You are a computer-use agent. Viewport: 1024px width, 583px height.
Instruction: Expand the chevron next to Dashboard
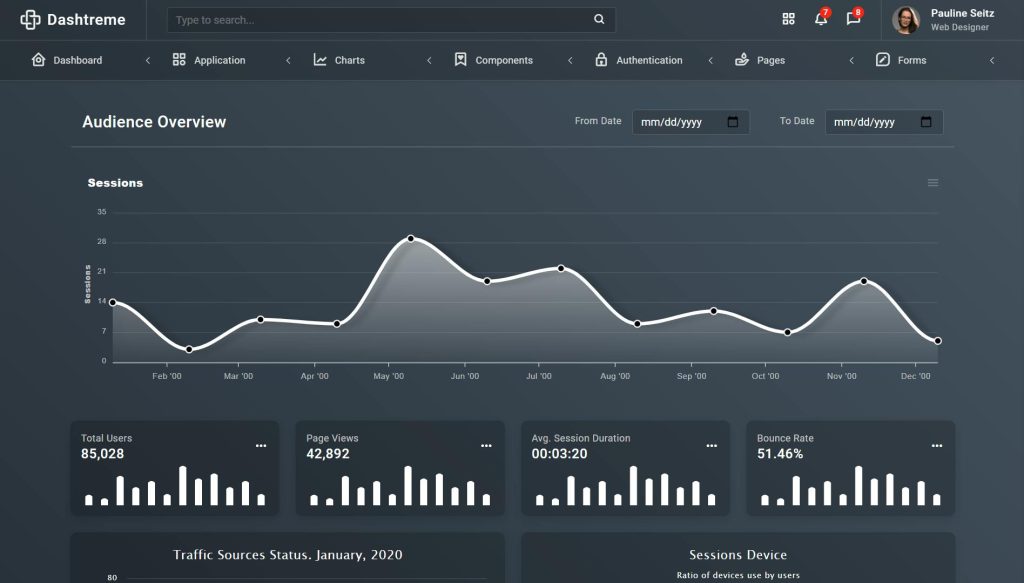[147, 60]
